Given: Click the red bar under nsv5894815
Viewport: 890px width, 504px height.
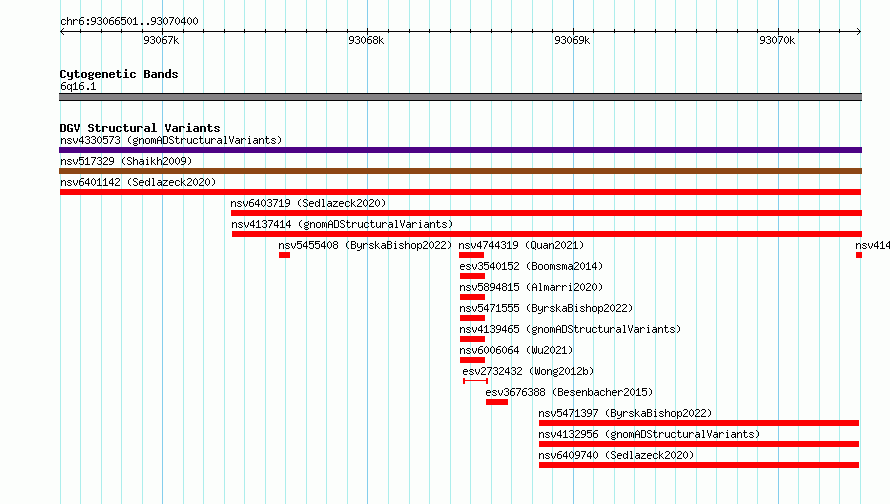Looking at the screenshot, I should 472,297.
